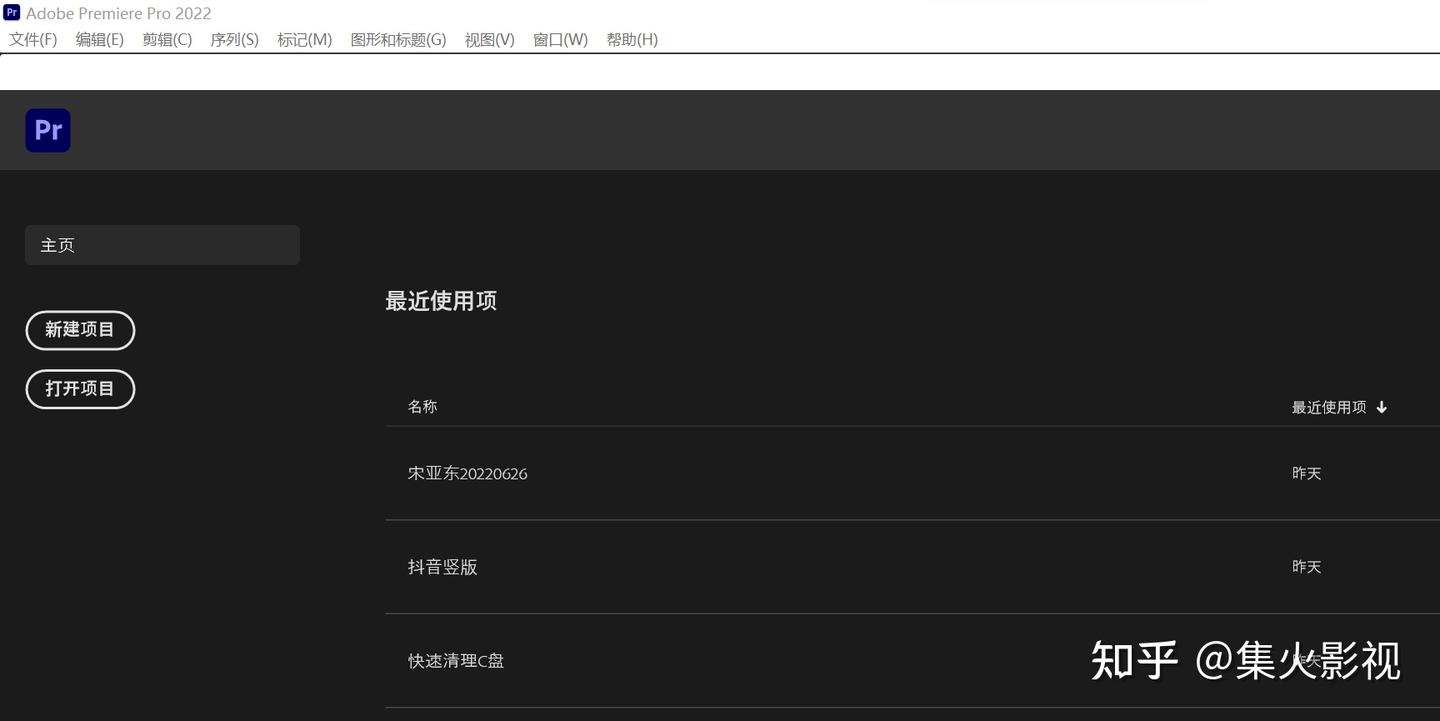Open the recent project 快速清理C盘
This screenshot has width=1440, height=721.
click(455, 660)
